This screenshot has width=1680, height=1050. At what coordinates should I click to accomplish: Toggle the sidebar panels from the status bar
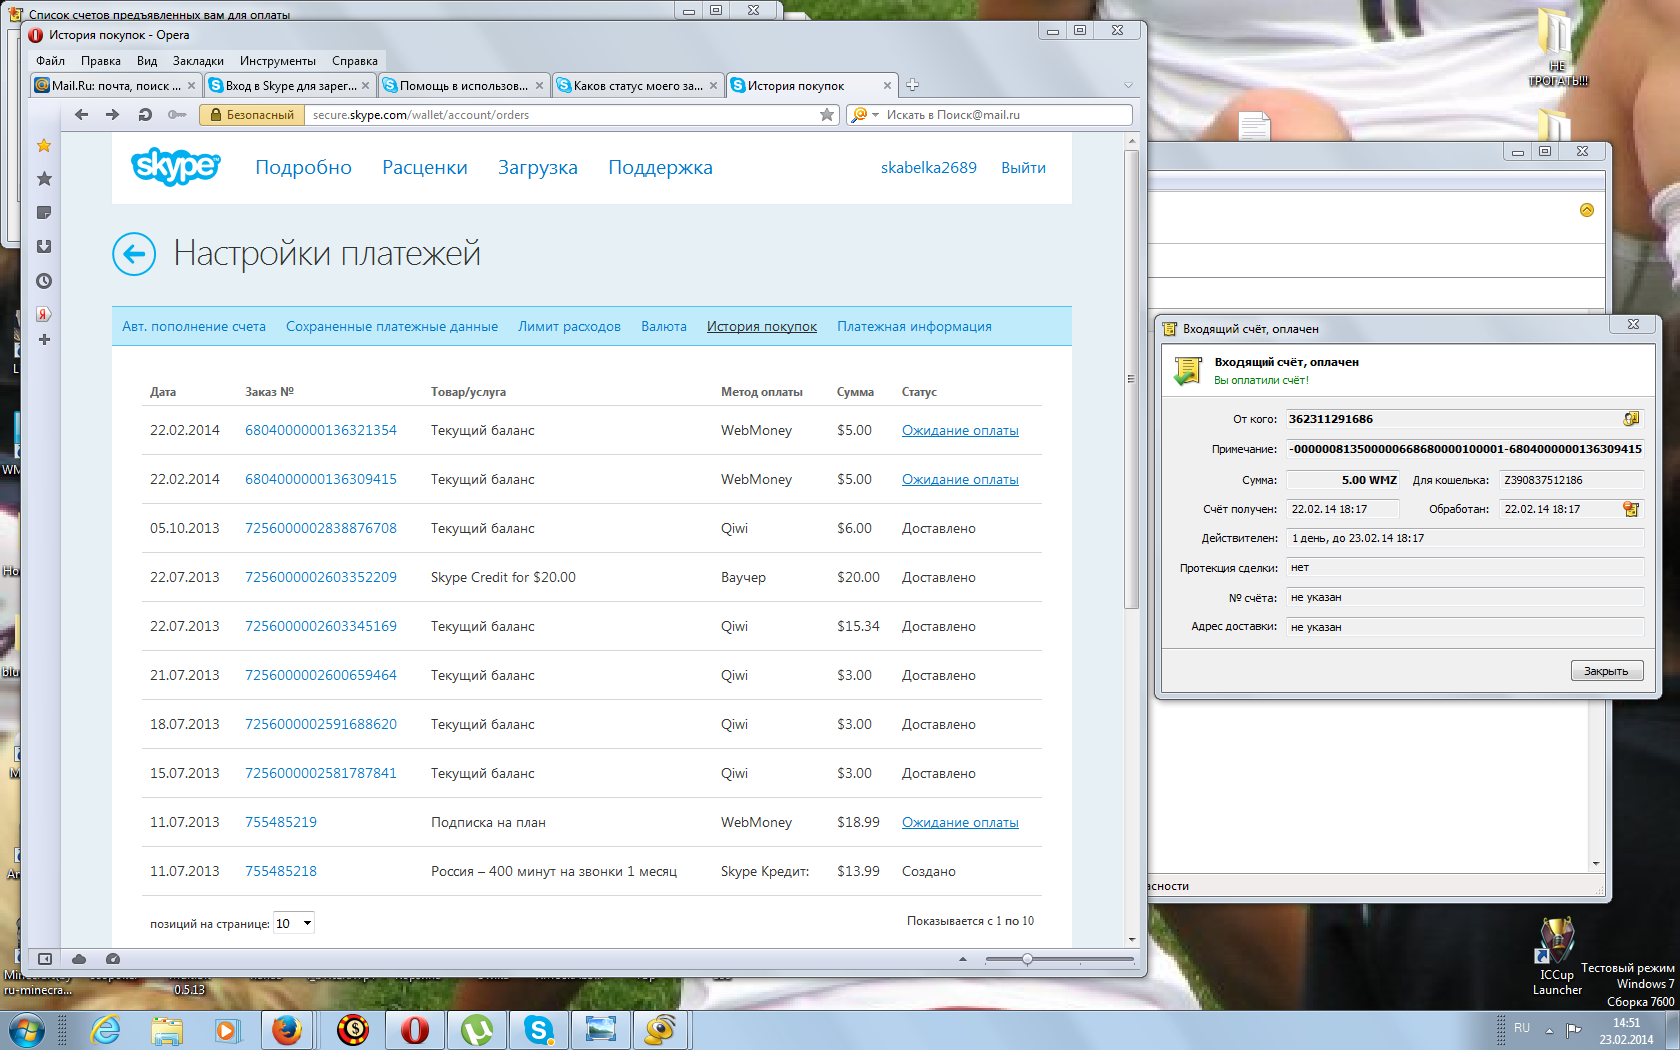[45, 959]
